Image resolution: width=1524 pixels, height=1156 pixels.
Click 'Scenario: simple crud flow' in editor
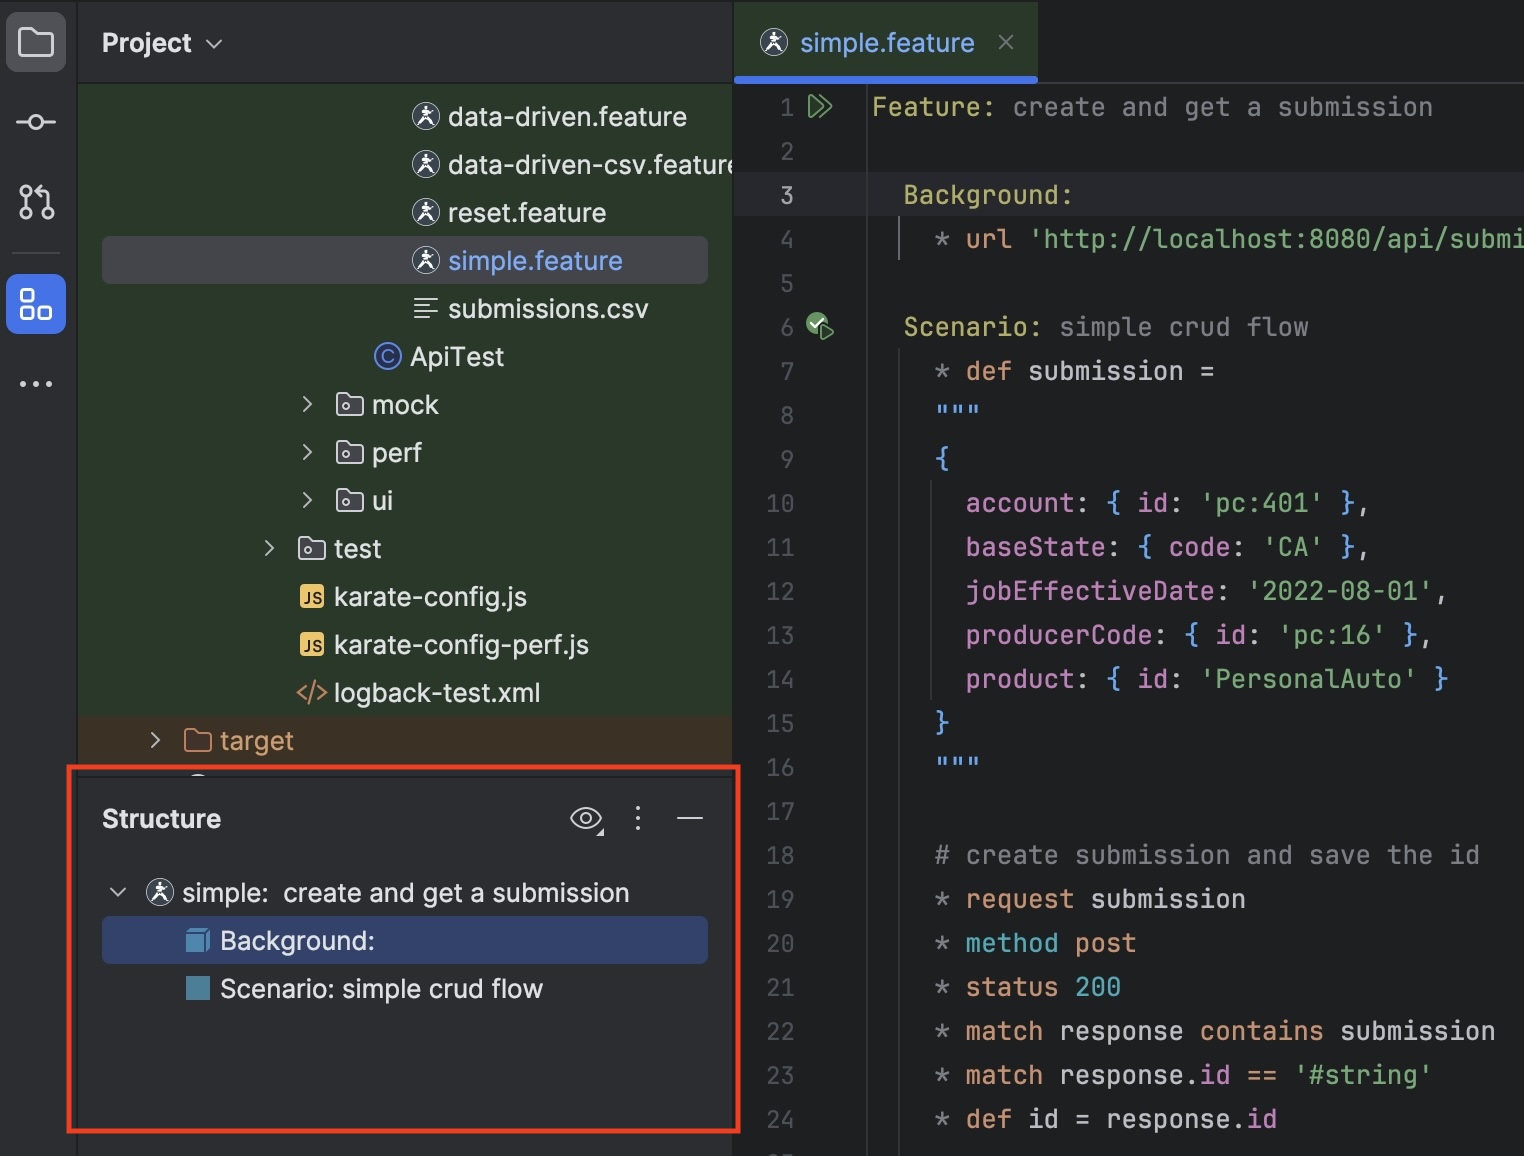(1106, 327)
